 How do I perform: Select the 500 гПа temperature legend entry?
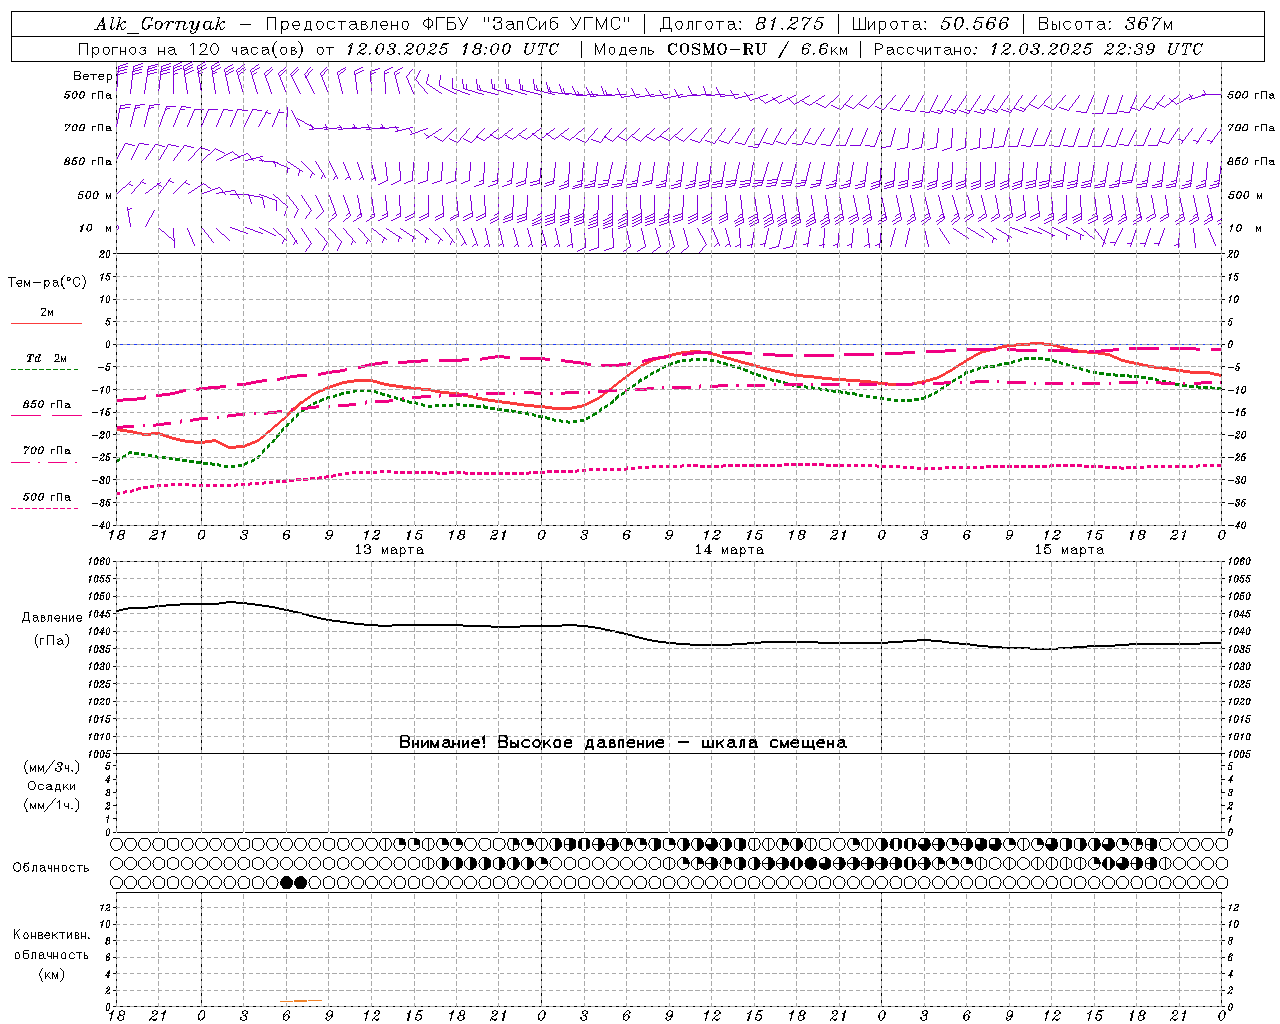(x=47, y=497)
